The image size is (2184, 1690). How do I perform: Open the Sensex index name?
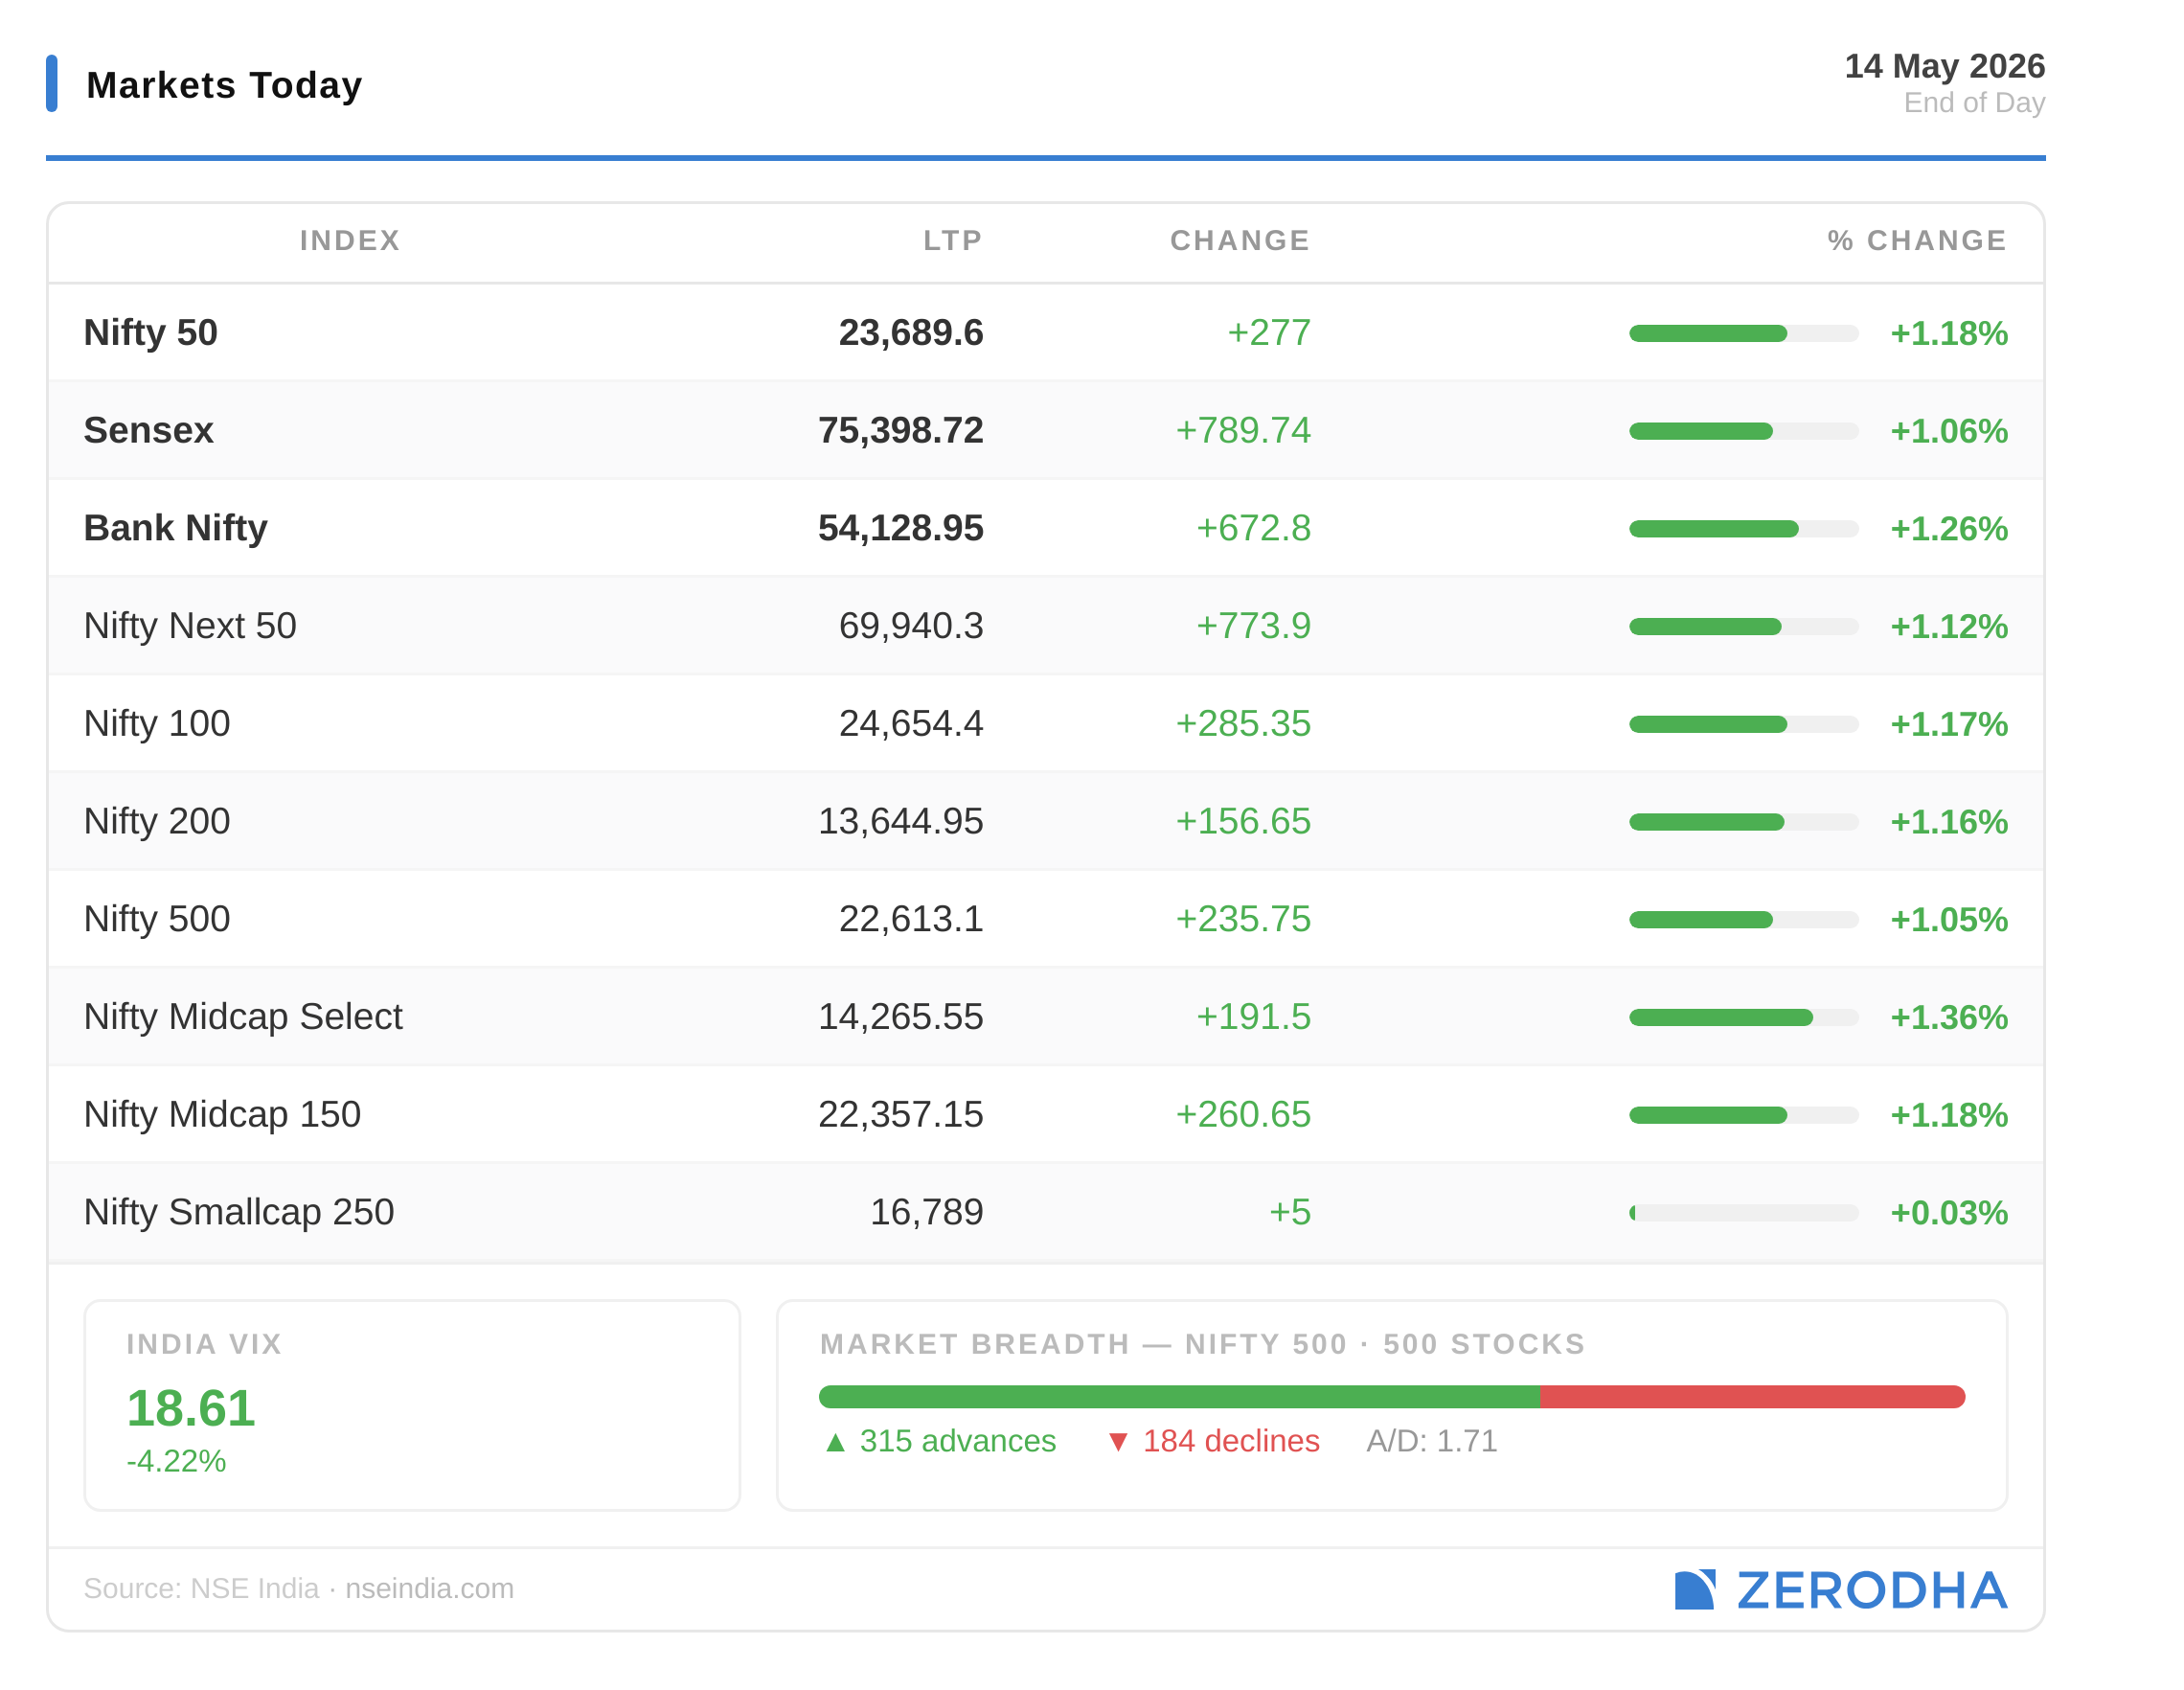pyautogui.click(x=149, y=430)
